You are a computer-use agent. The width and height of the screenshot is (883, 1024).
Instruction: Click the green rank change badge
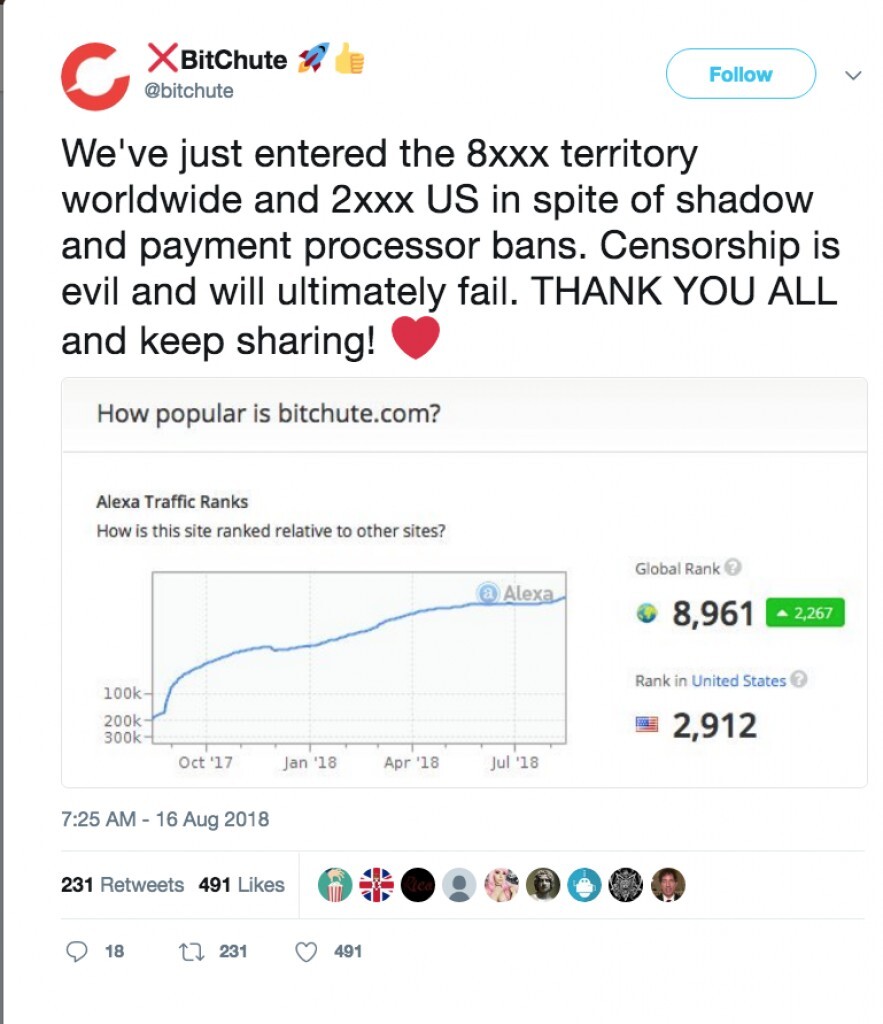[805, 613]
